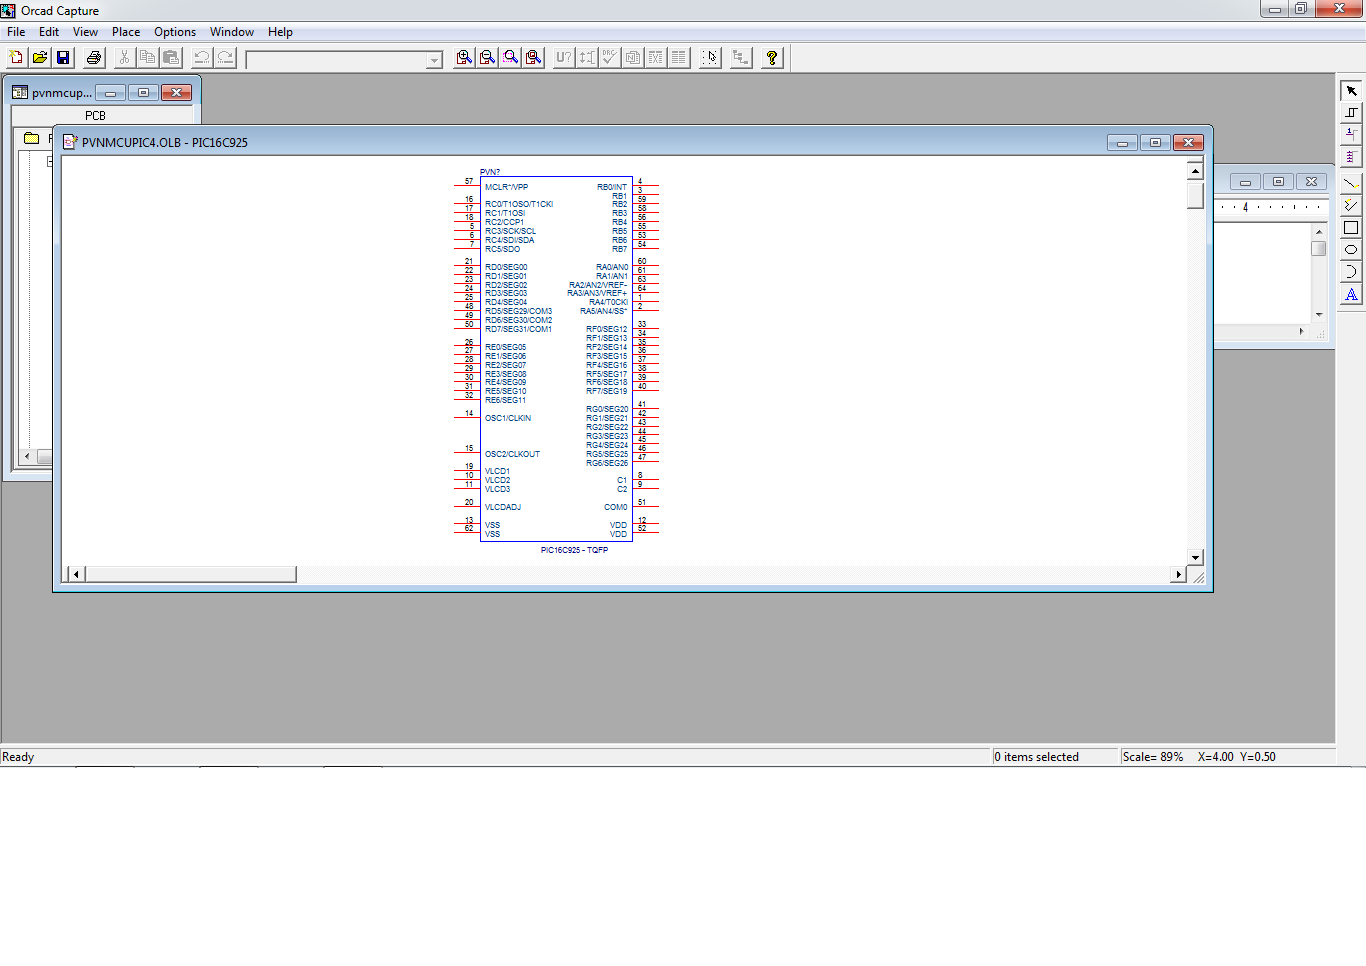Select the folder icon in project tree
This screenshot has width=1366, height=966.
[x=32, y=138]
